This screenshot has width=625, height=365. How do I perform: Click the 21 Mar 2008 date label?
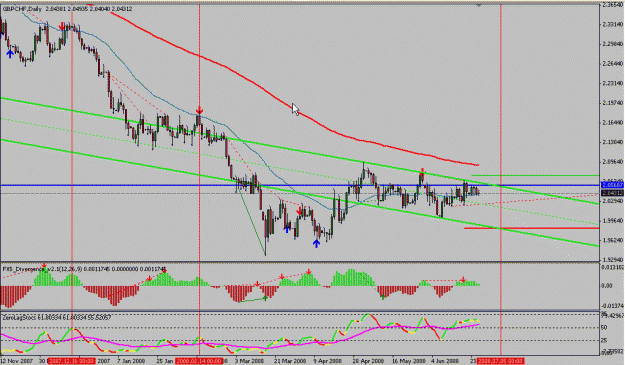289,361
